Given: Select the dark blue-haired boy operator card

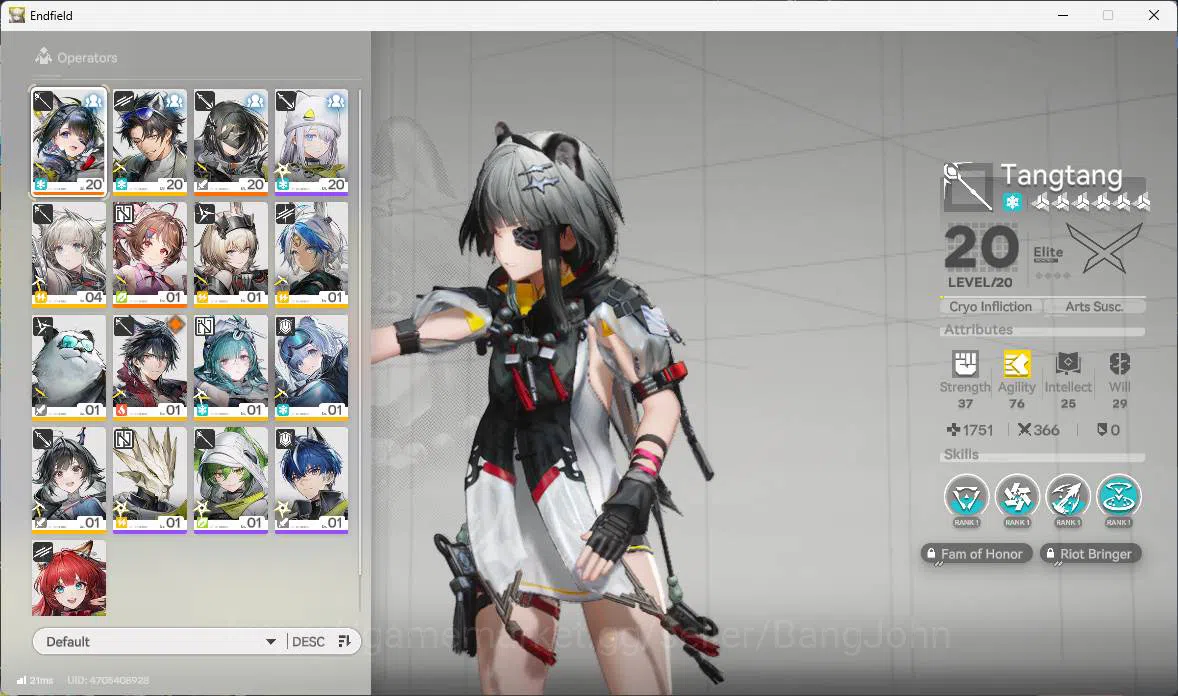Looking at the screenshot, I should [x=312, y=480].
